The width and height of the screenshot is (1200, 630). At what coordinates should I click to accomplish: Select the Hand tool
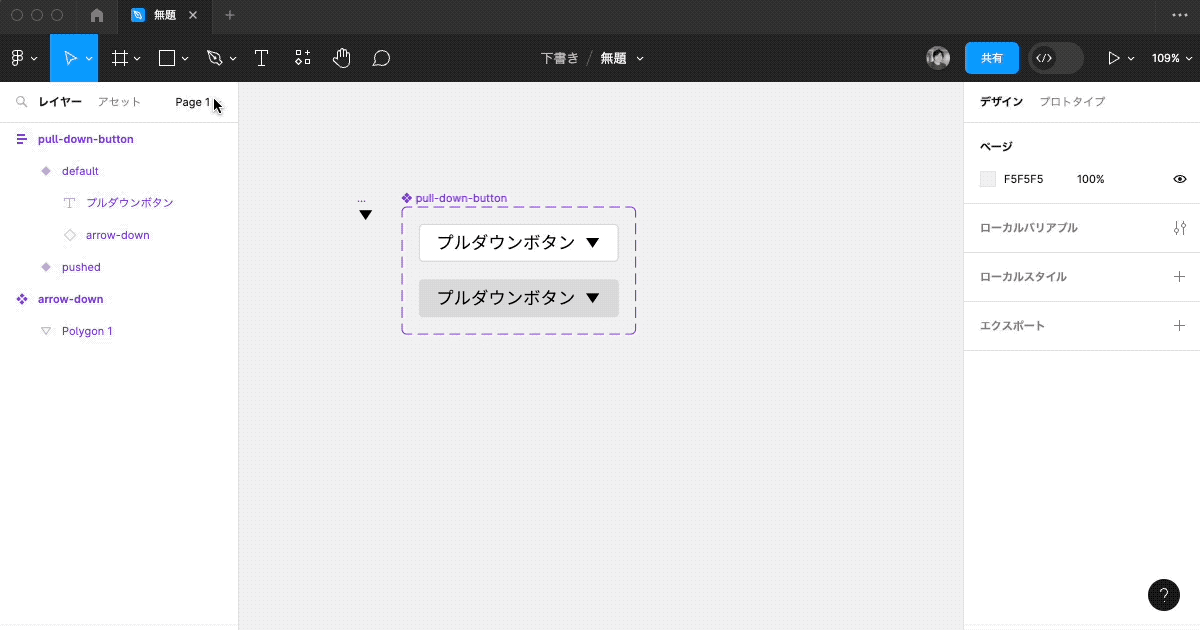341,57
